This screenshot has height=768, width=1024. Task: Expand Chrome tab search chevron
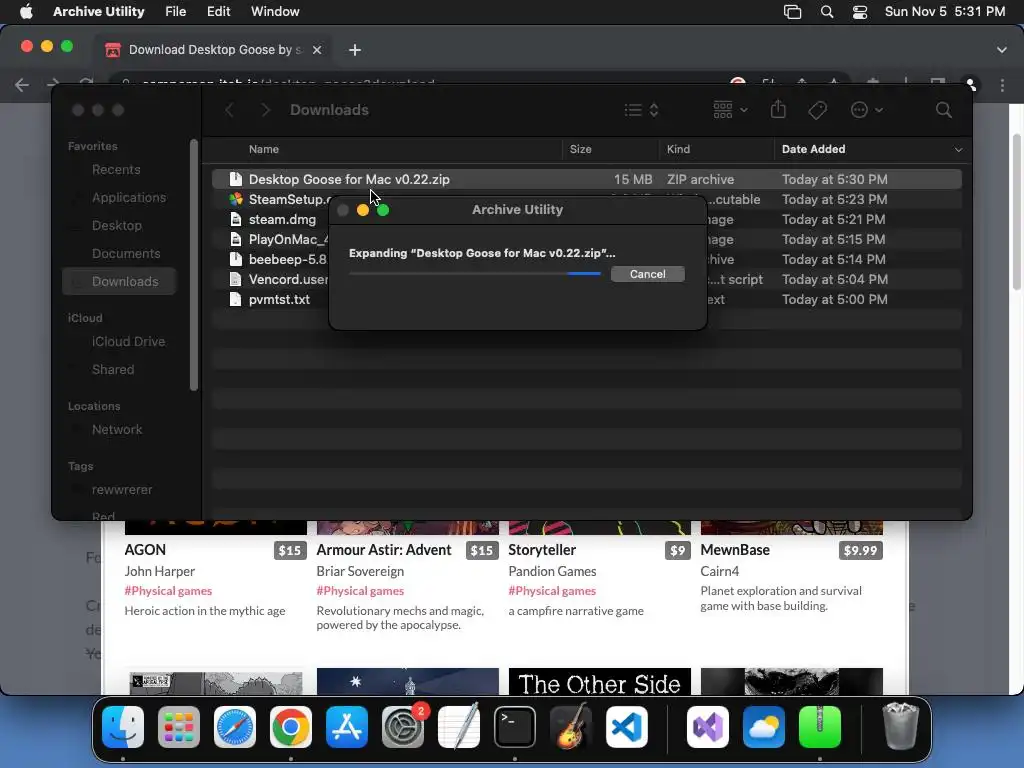click(1001, 50)
